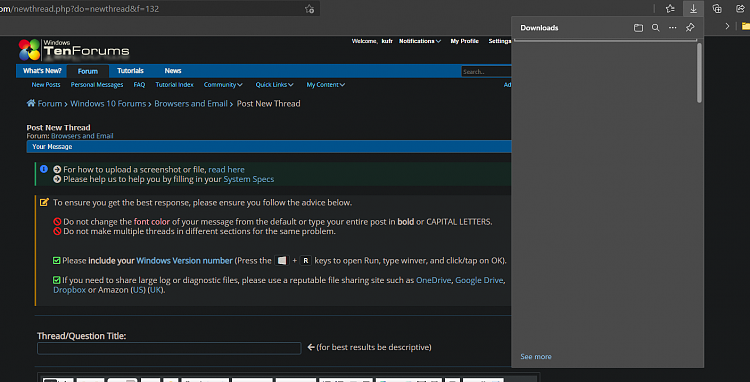The width and height of the screenshot is (750, 382).
Task: Open My Profile link
Action: point(464,41)
